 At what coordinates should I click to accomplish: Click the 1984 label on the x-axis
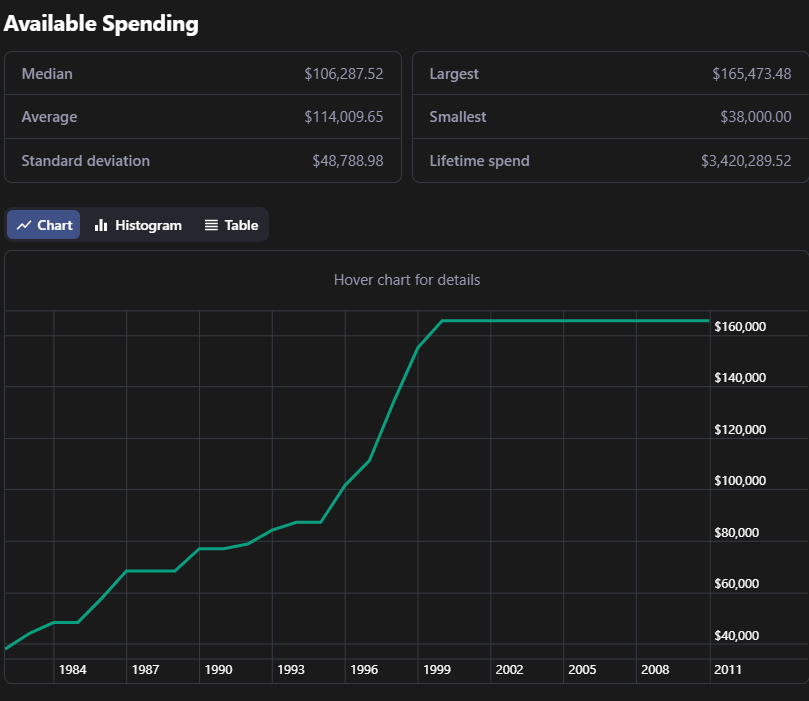(x=73, y=669)
